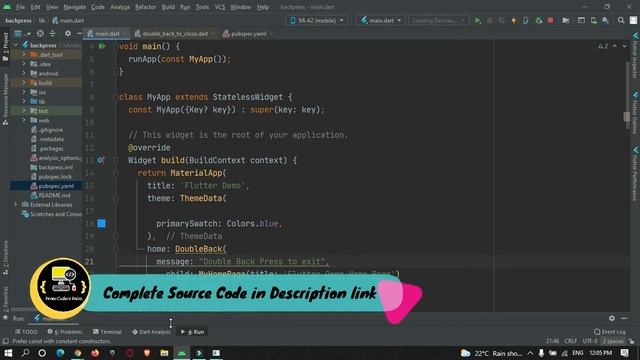
Task: Open the Event Log
Action: coord(609,332)
